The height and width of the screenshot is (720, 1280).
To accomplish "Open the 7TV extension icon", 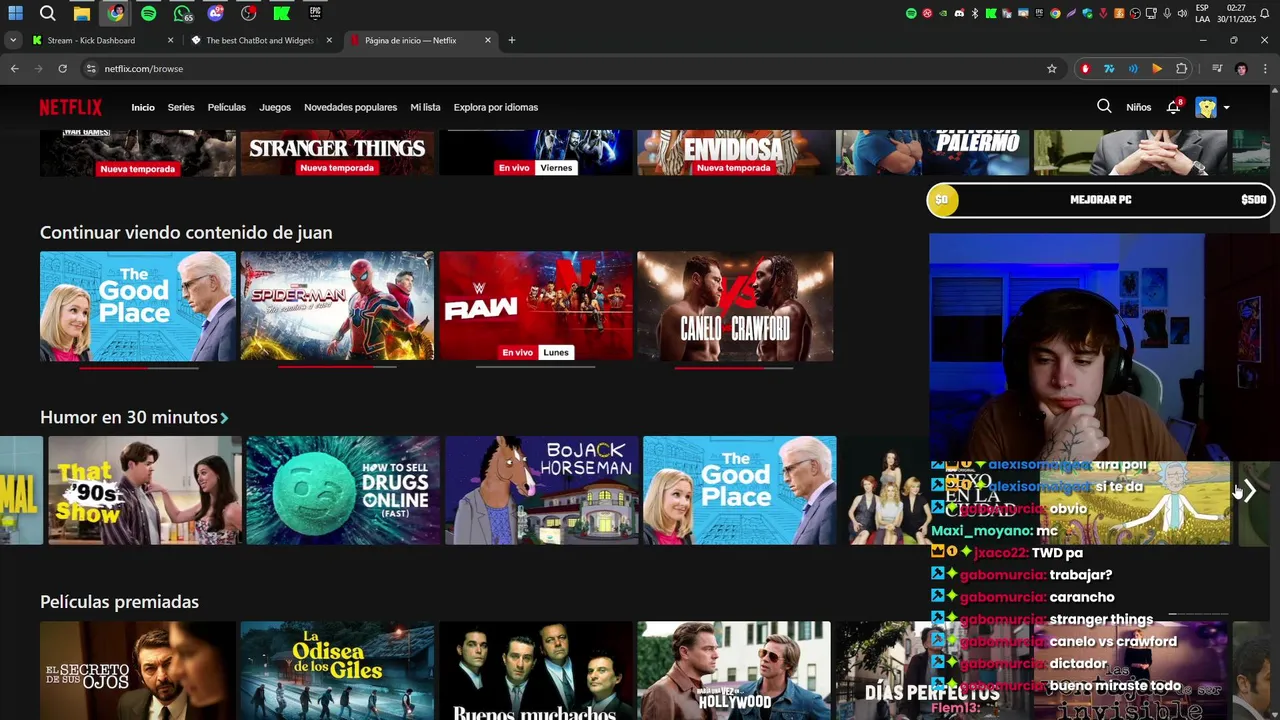I will point(1109,69).
